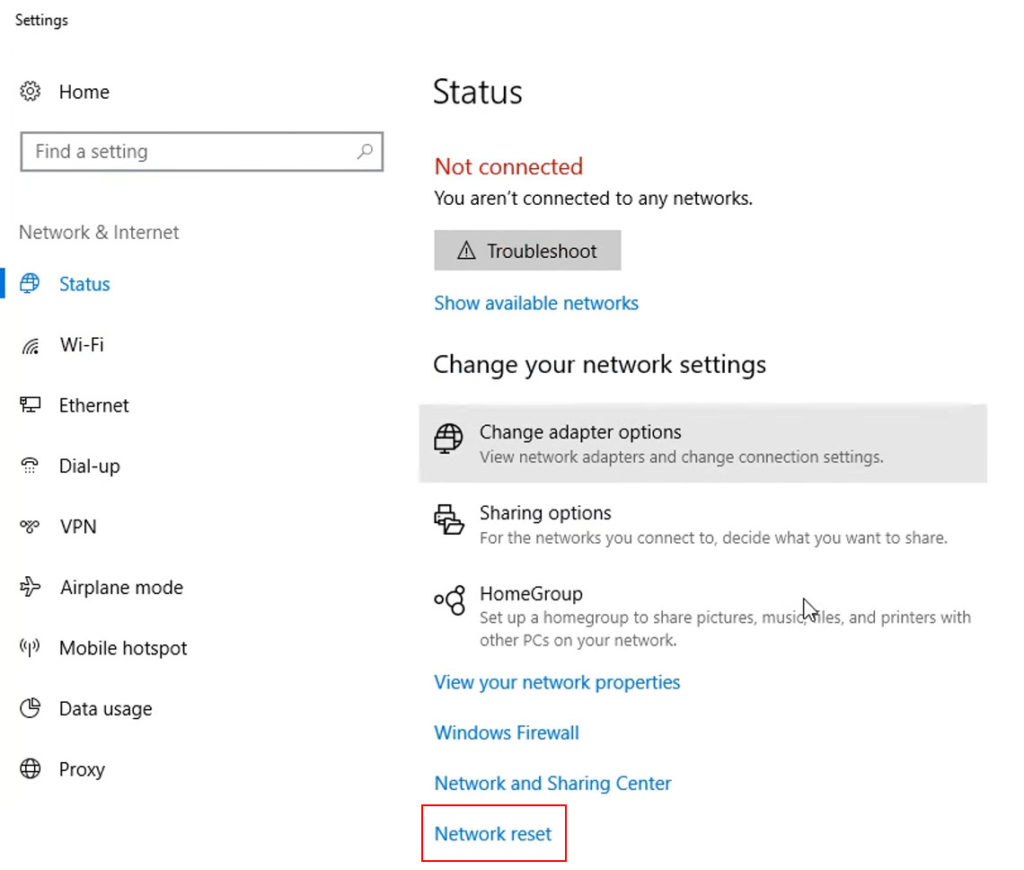1024x870 pixels.
Task: Select the Status entry in the sidebar
Action: coord(84,283)
